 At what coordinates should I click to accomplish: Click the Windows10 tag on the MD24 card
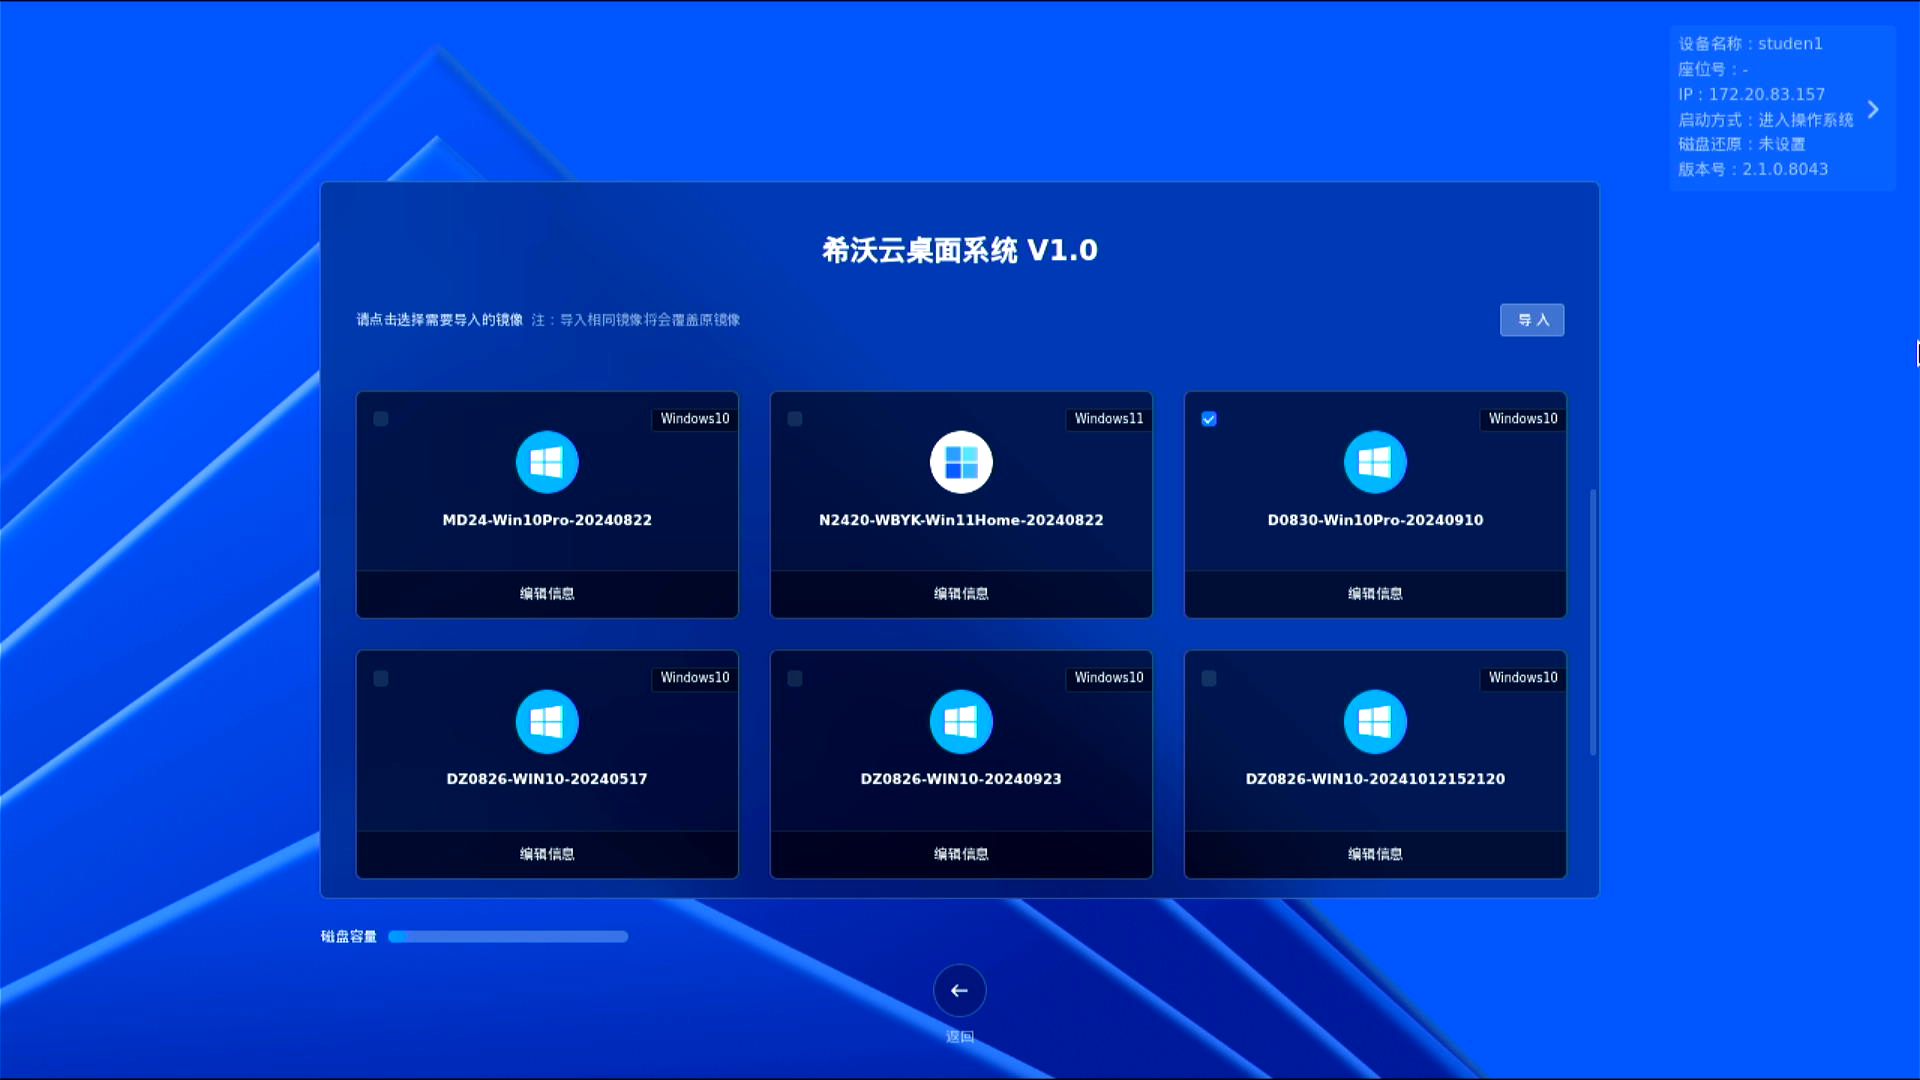695,419
